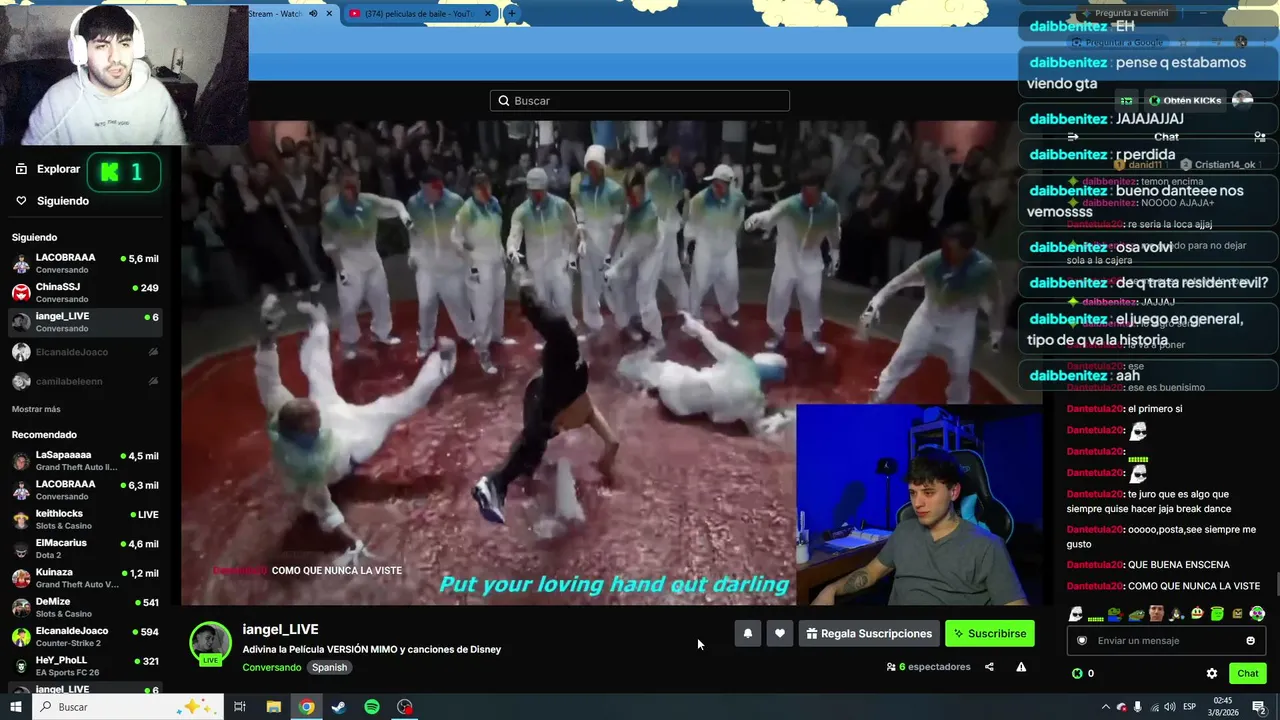Image resolution: width=1280 pixels, height=720 pixels.
Task: Report the stream via warning triangle icon
Action: coord(1021,667)
